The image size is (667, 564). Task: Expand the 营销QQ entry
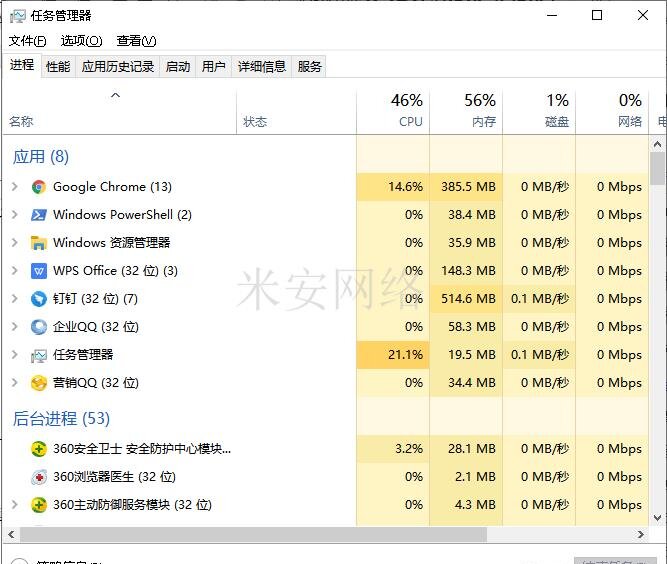point(14,383)
